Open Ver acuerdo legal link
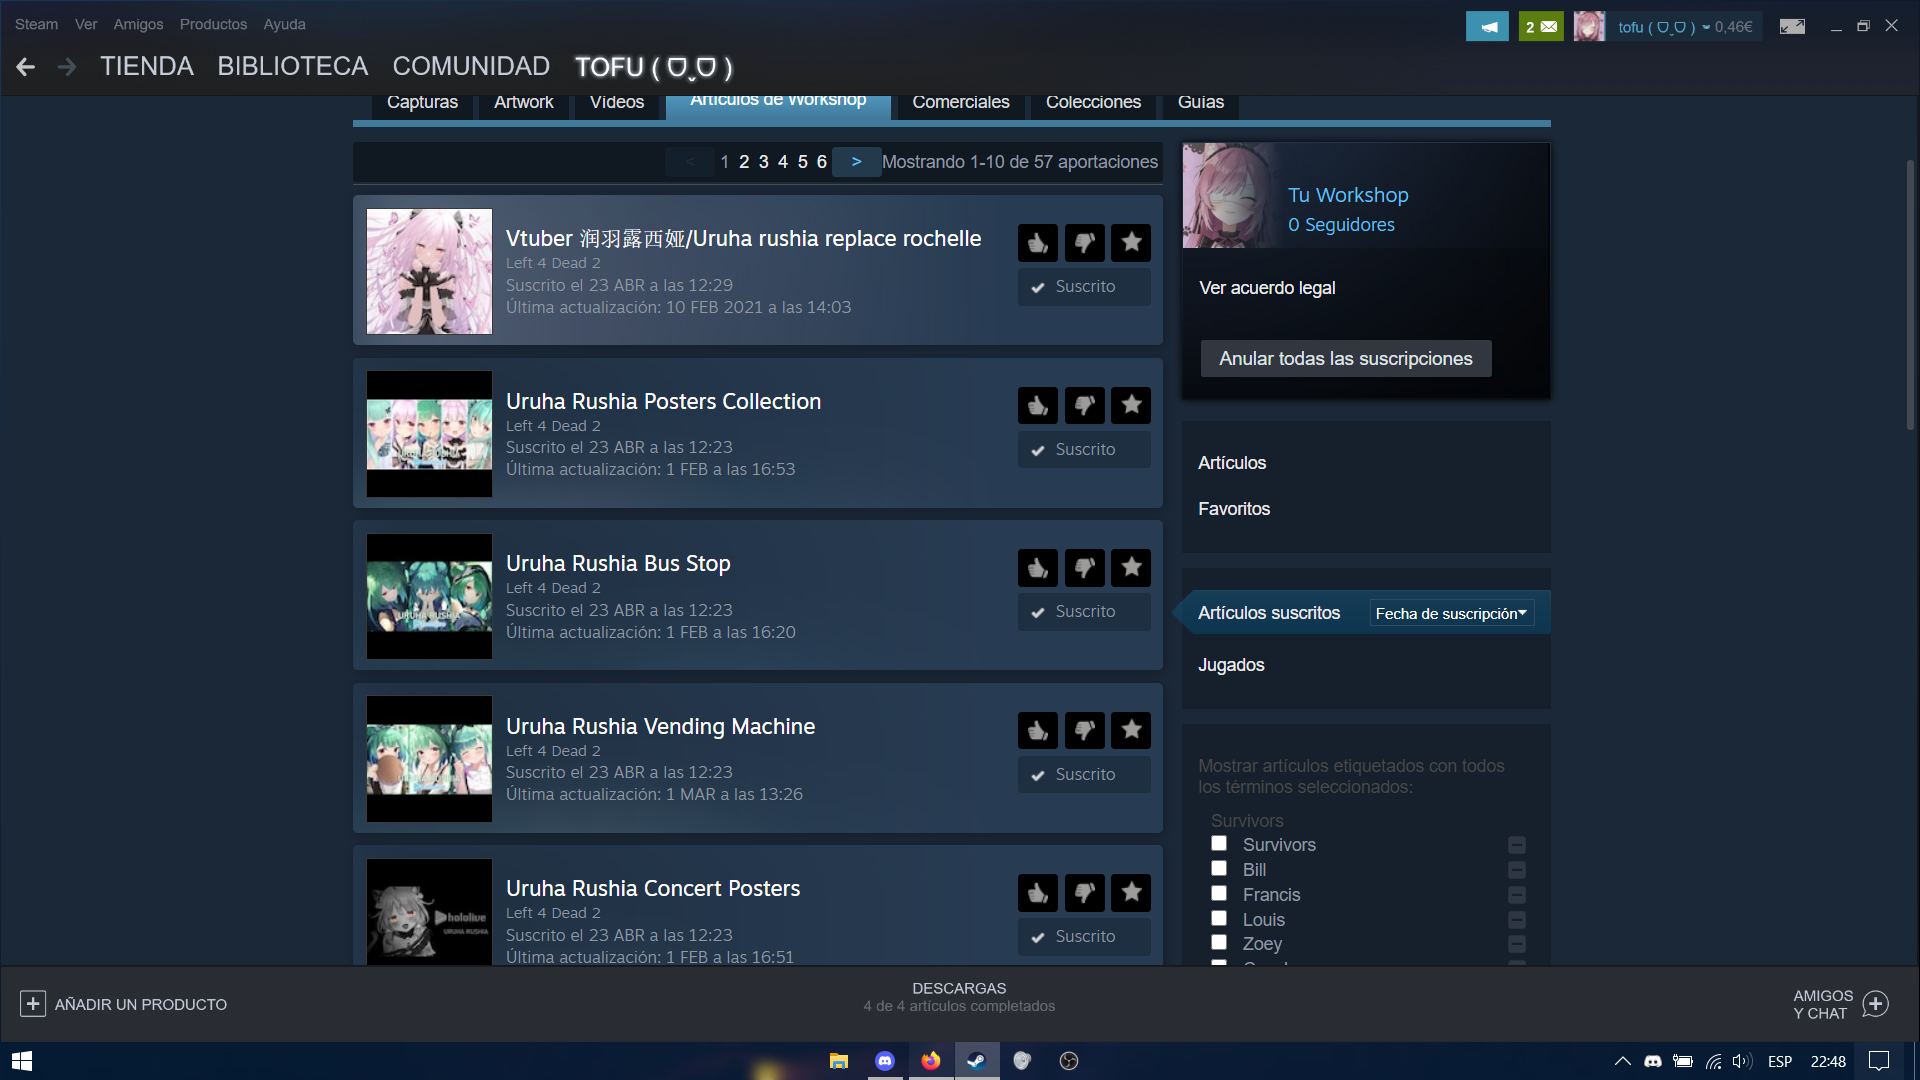1920x1080 pixels. click(1267, 288)
